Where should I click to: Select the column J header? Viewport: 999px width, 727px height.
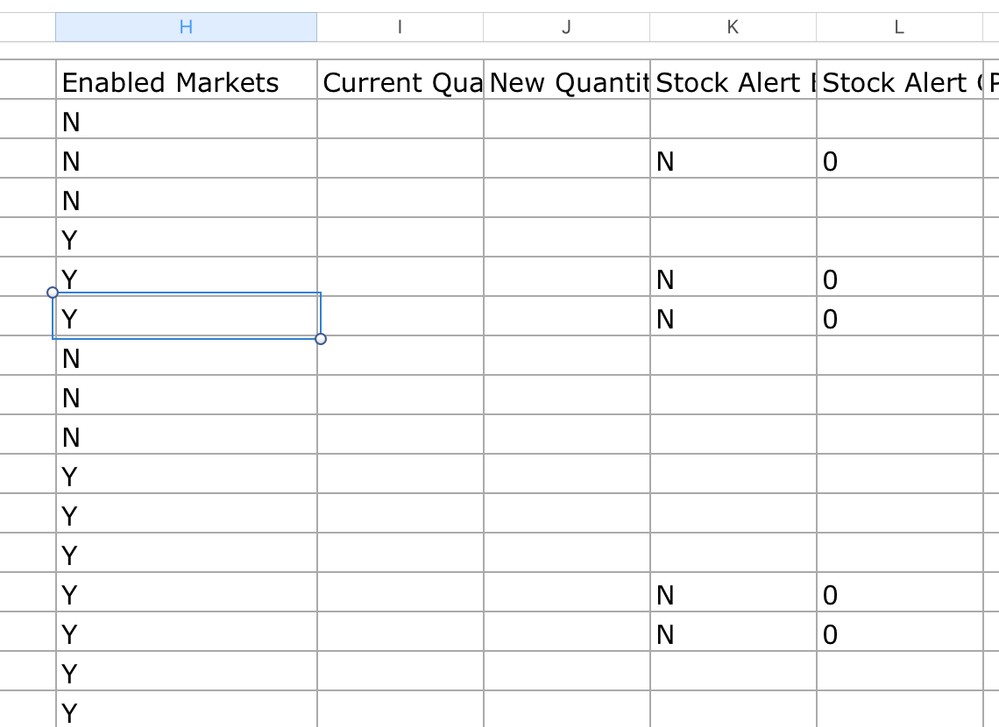(566, 27)
